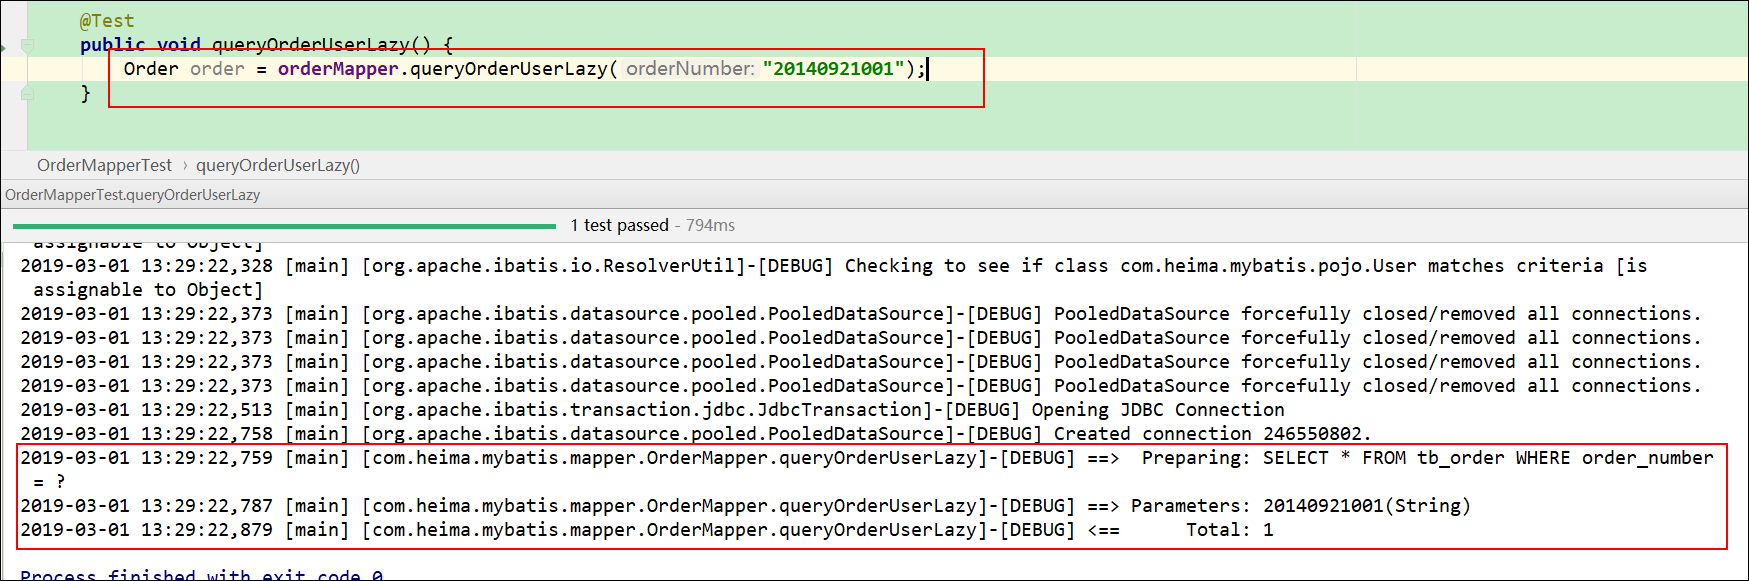This screenshot has height=581, width=1749.
Task: Click the @Test annotation
Action: point(106,21)
